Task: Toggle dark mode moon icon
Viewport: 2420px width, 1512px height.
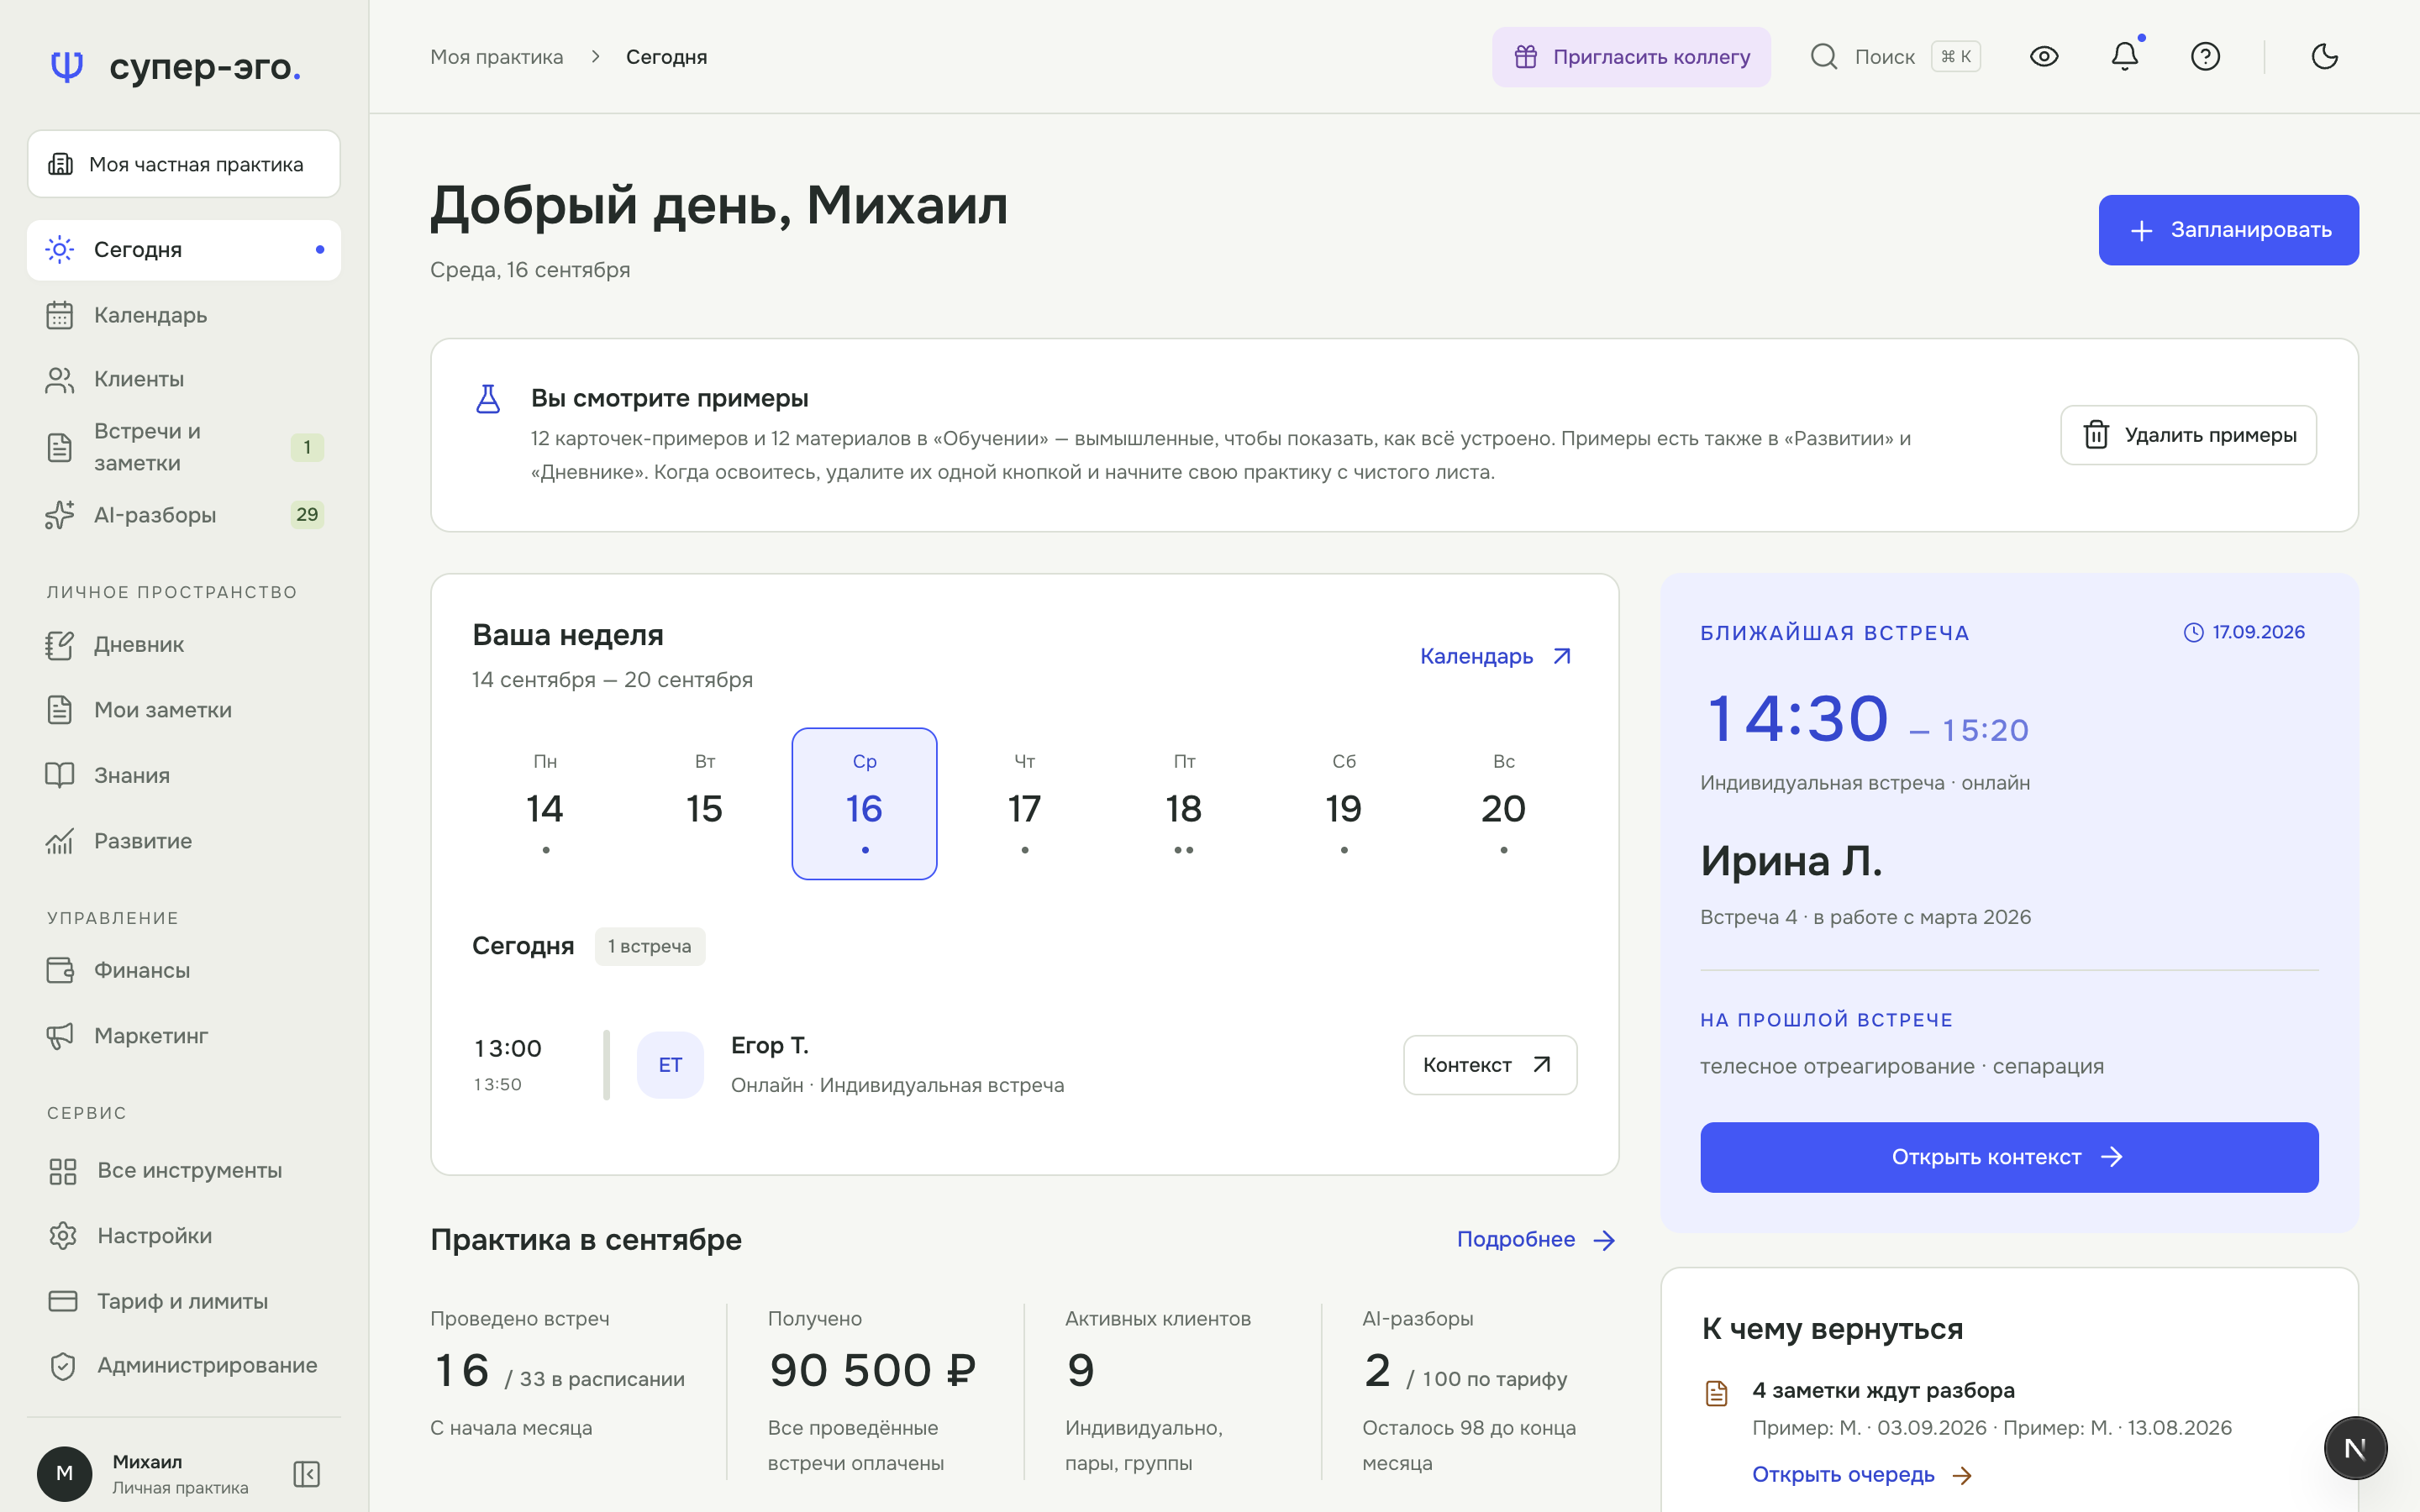Action: pos(2325,56)
